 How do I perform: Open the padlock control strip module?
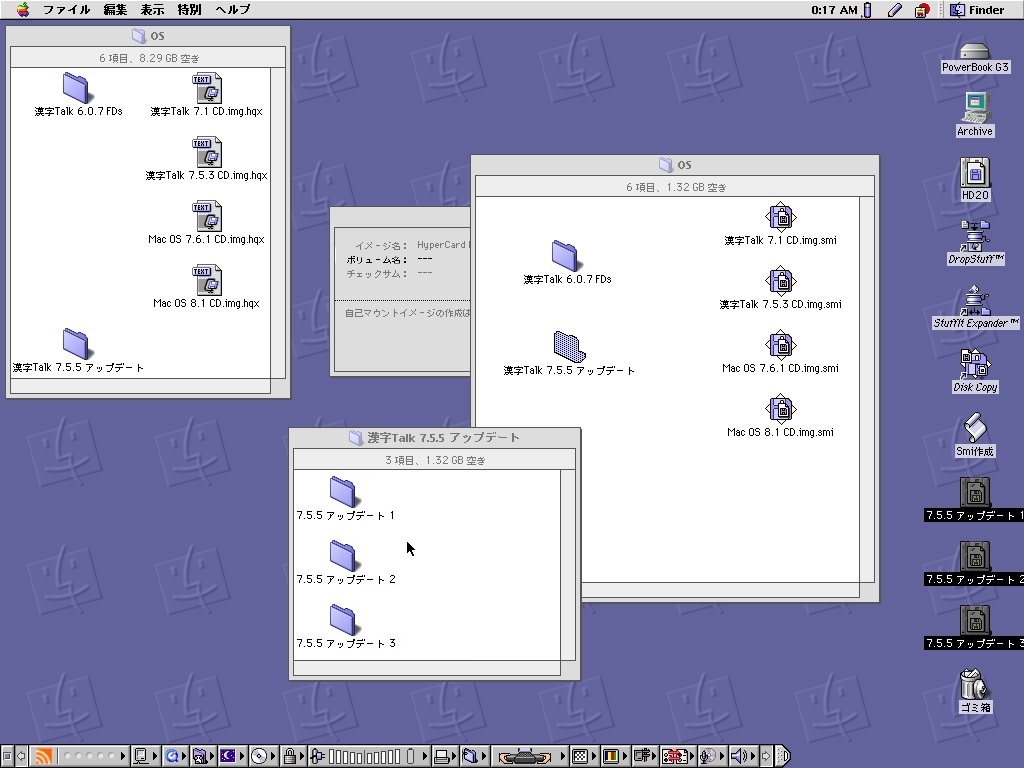tap(294, 756)
